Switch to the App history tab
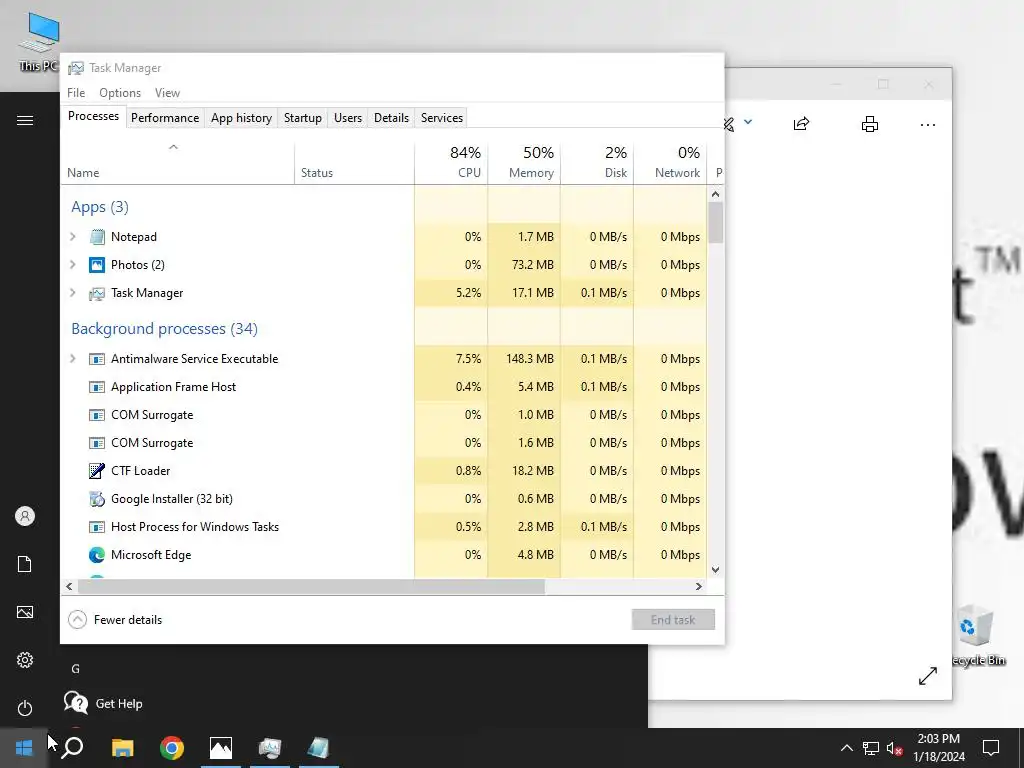The height and width of the screenshot is (768, 1024). [x=241, y=118]
